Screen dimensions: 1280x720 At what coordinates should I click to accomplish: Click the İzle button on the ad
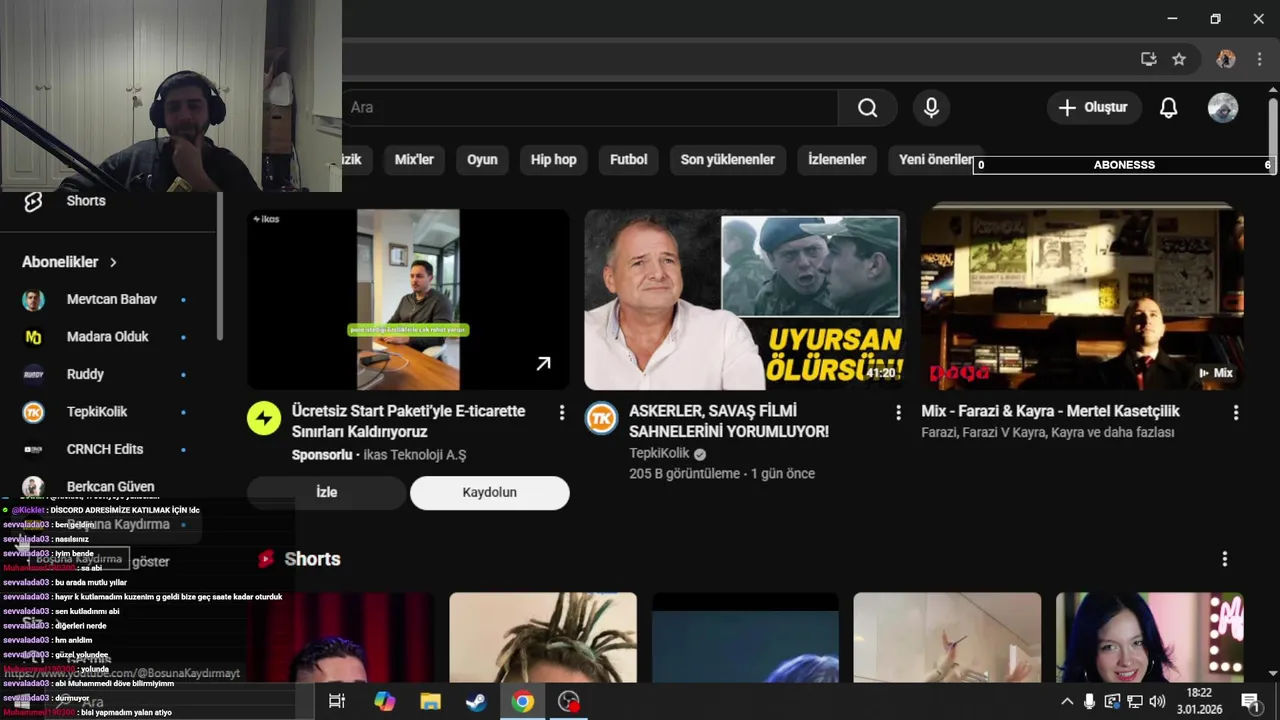[x=327, y=493]
